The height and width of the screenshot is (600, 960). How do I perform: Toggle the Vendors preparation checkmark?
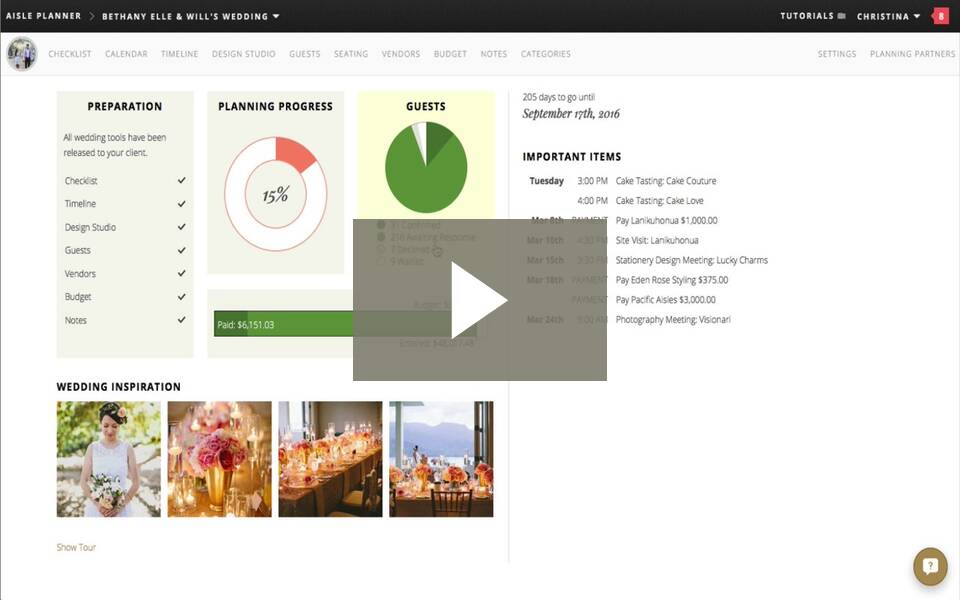182,274
